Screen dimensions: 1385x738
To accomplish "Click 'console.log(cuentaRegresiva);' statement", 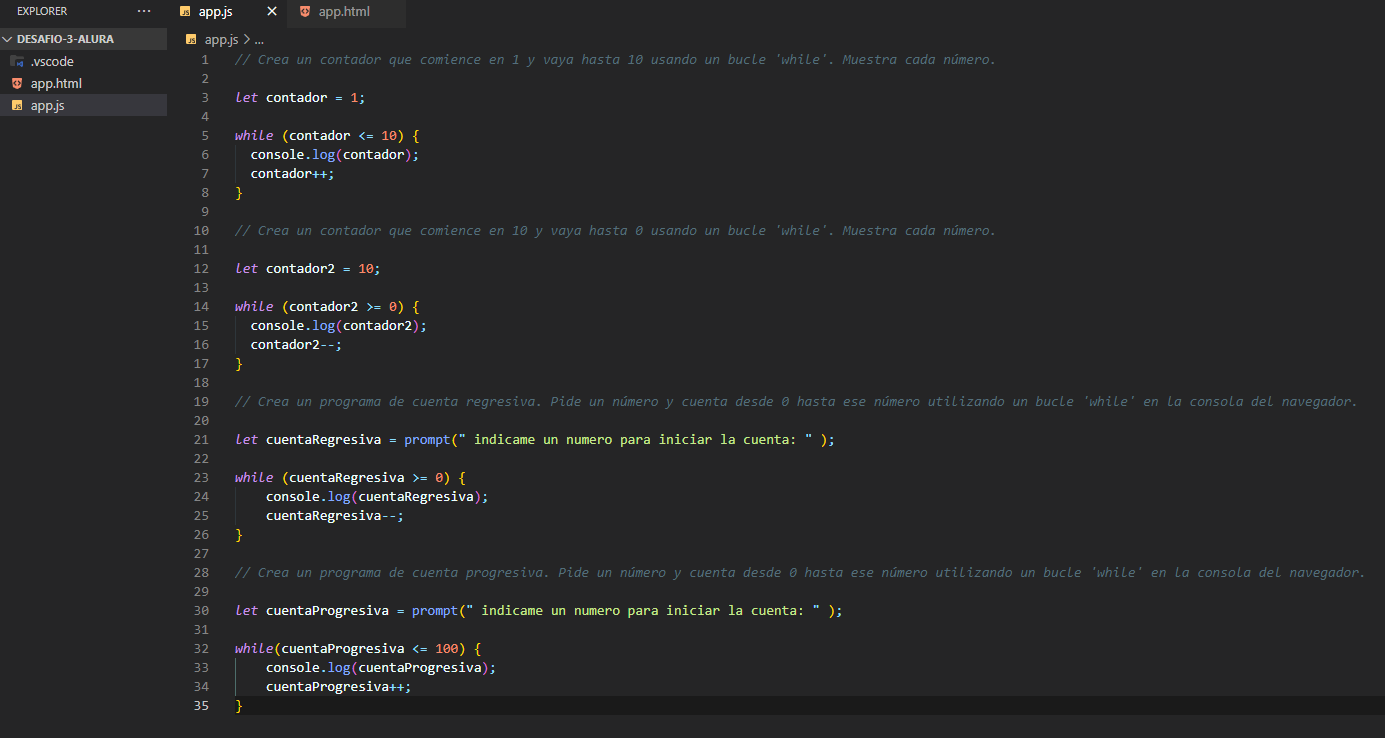I will 377,497.
